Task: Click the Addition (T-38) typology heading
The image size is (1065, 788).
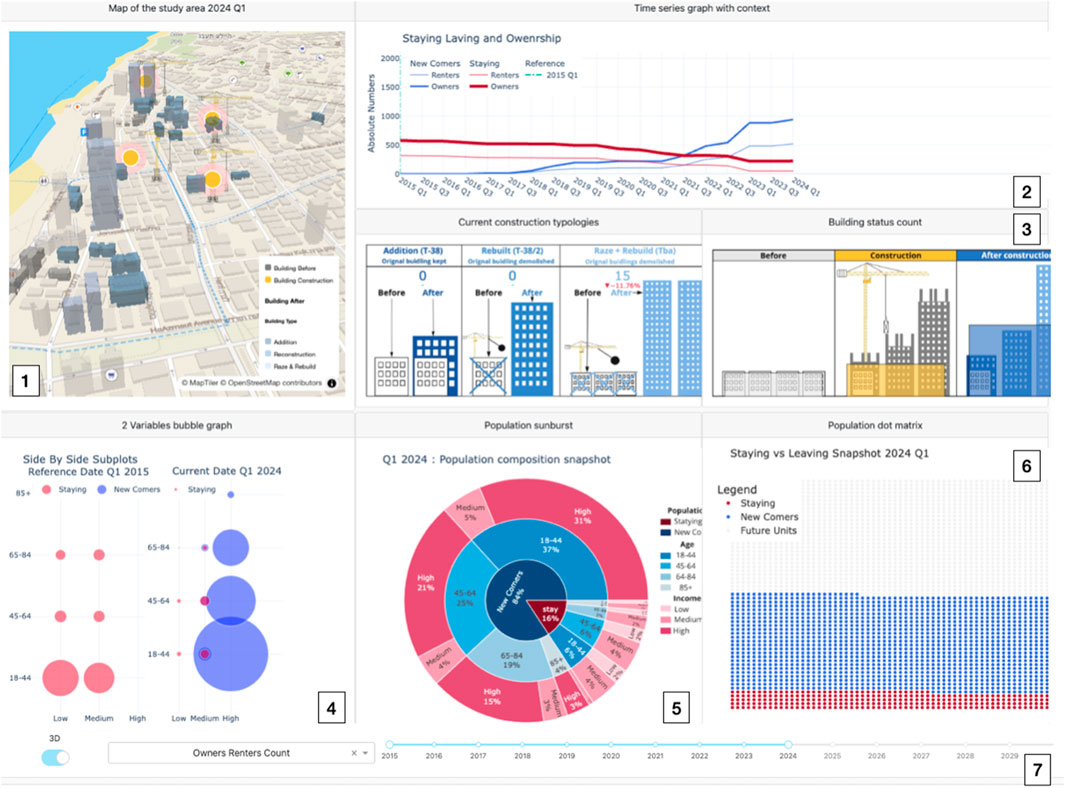Action: click(x=413, y=251)
